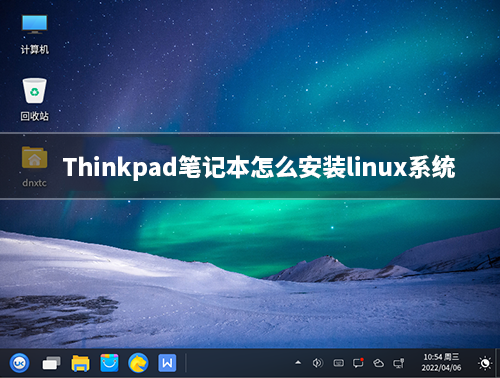500x378 pixels.
Task: Open the WPS Writer icon
Action: [x=167, y=363]
